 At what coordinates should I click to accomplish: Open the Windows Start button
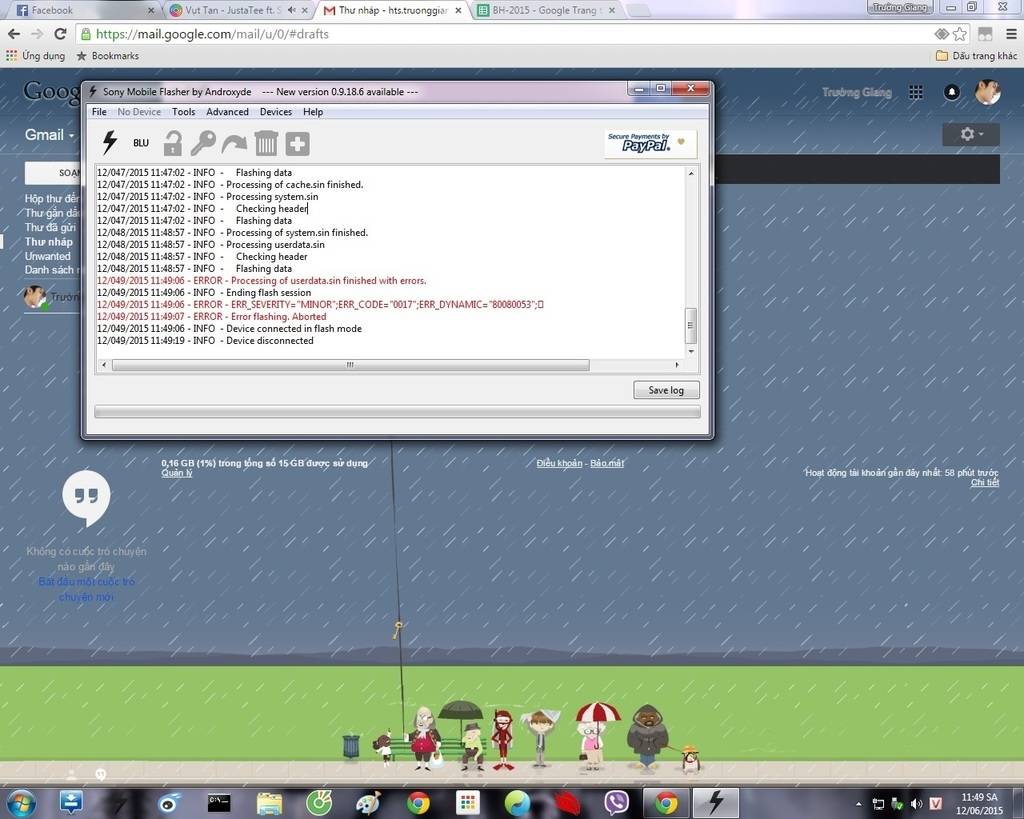pyautogui.click(x=22, y=803)
